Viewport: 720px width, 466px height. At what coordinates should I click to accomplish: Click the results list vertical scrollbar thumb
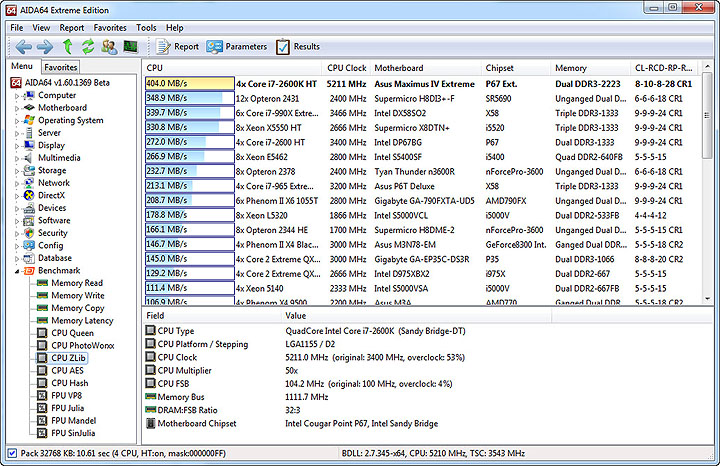[707, 115]
